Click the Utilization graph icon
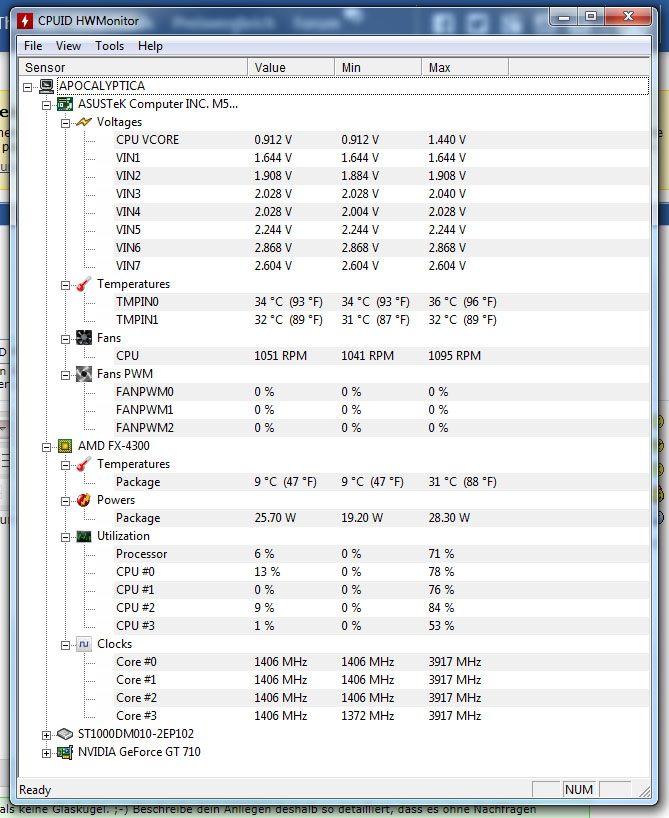This screenshot has width=669, height=818. coord(84,536)
